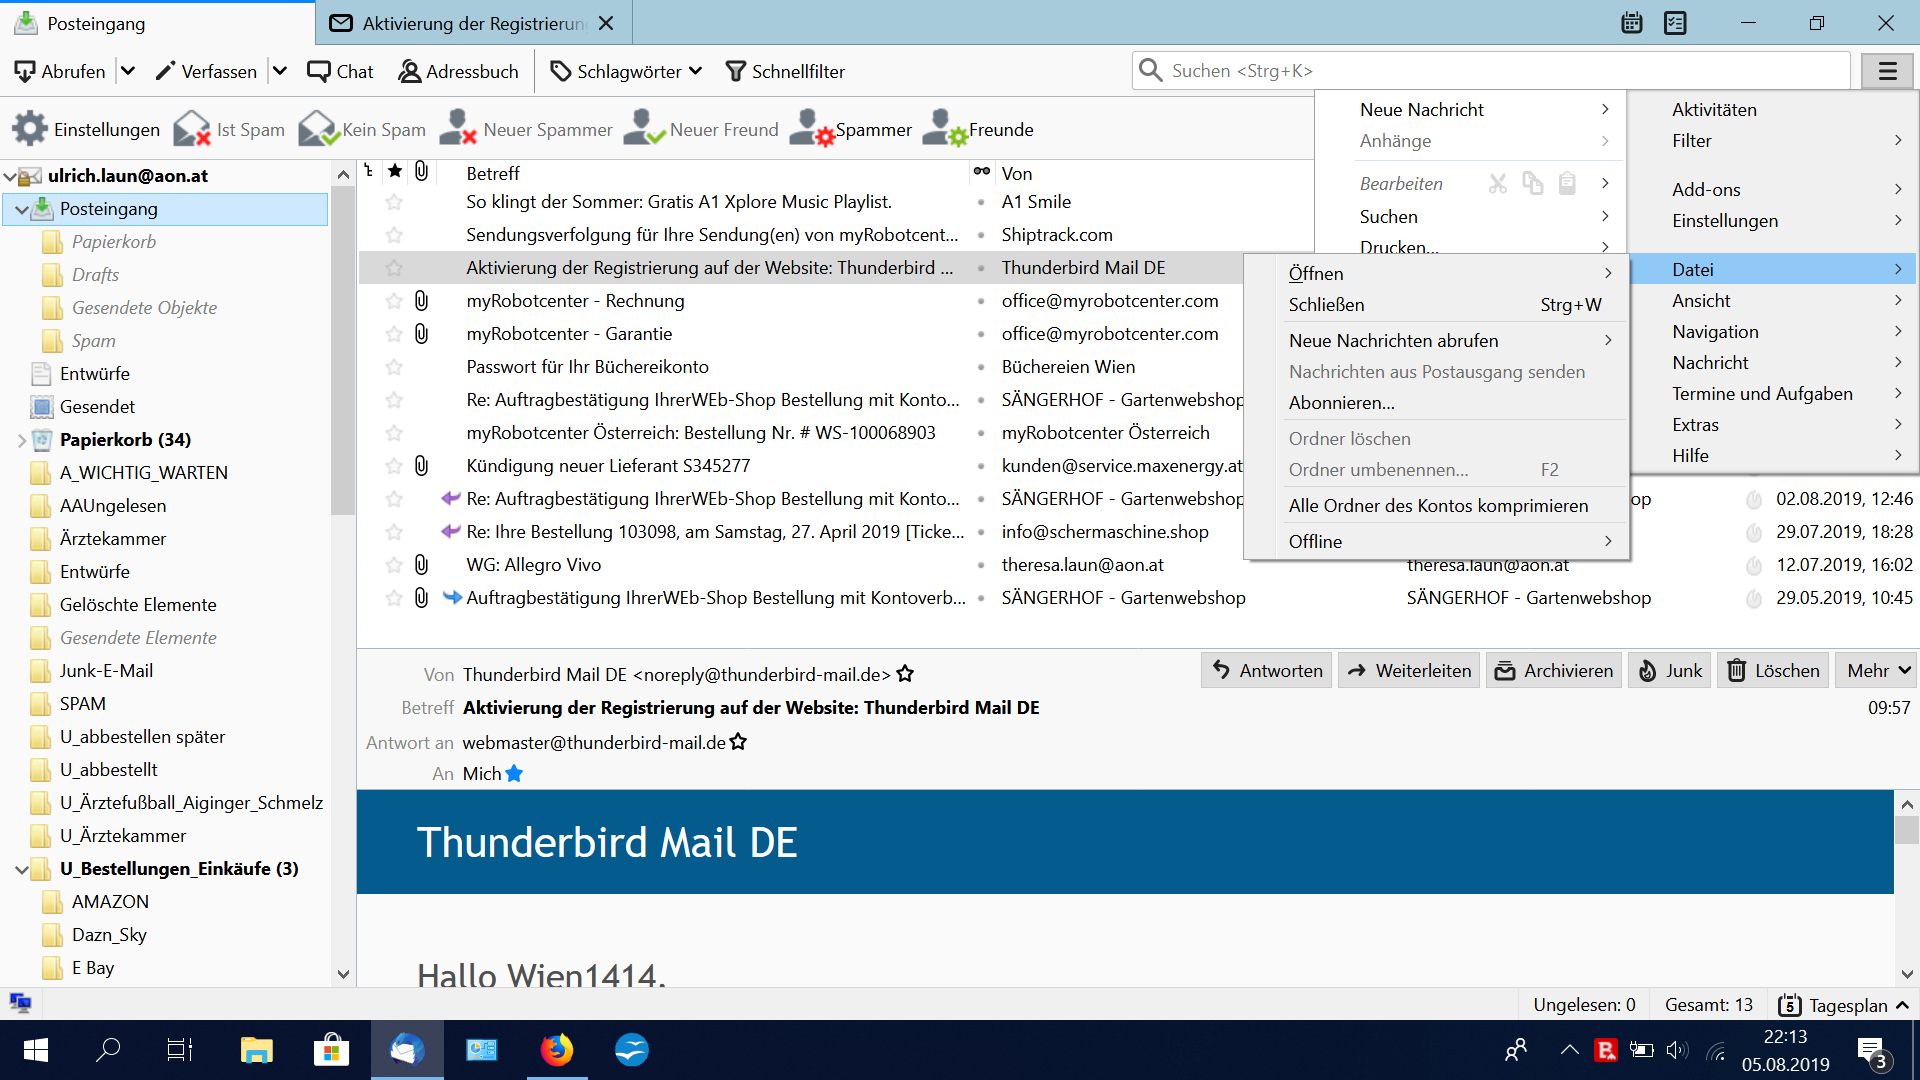Image resolution: width=1920 pixels, height=1080 pixels.
Task: Click the Junk flame button
Action: pyautogui.click(x=1670, y=670)
